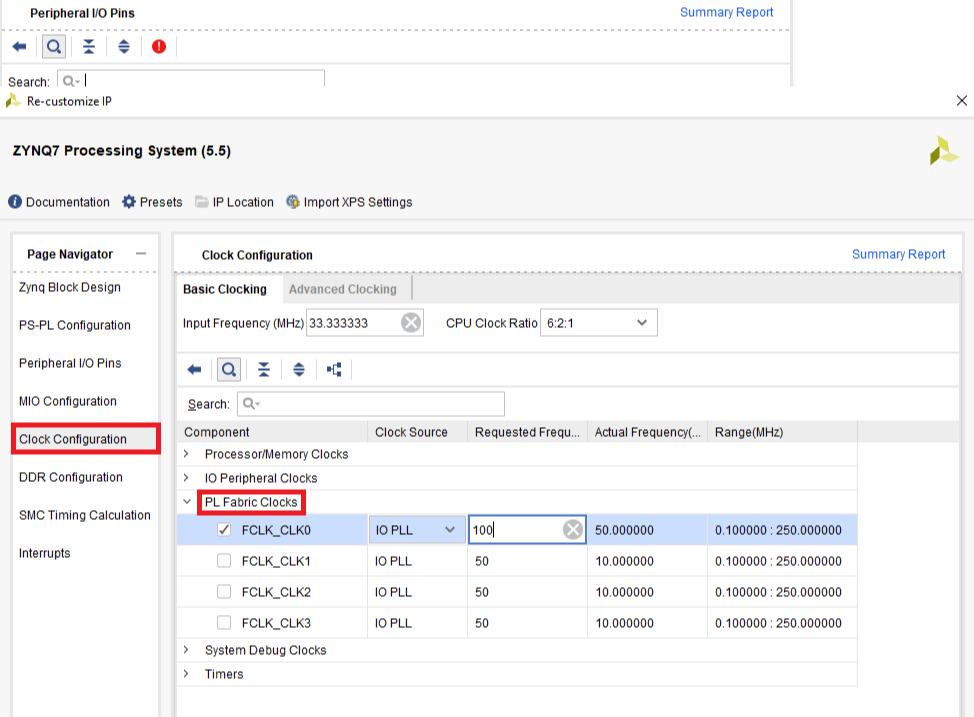The height and width of the screenshot is (717, 974).
Task: Open search options dropdown in Peripheral I/O search
Action: pyautogui.click(x=71, y=81)
